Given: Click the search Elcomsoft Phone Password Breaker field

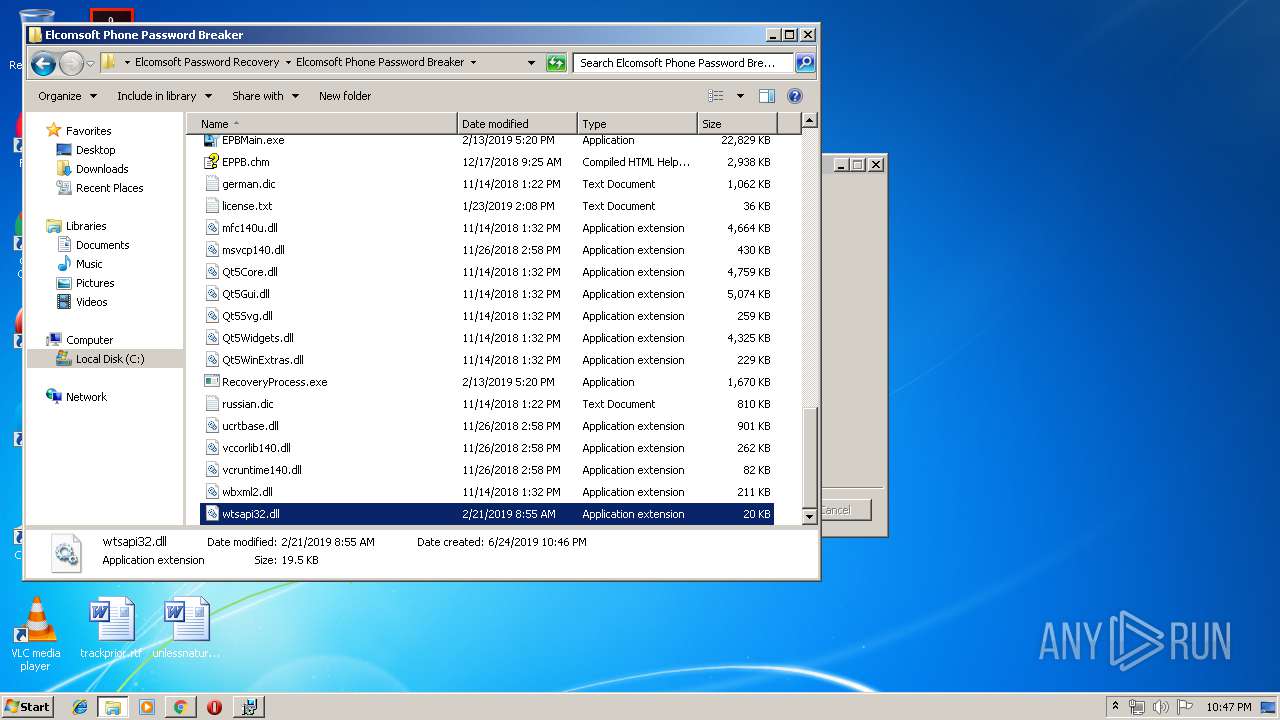Looking at the screenshot, I should 684,63.
